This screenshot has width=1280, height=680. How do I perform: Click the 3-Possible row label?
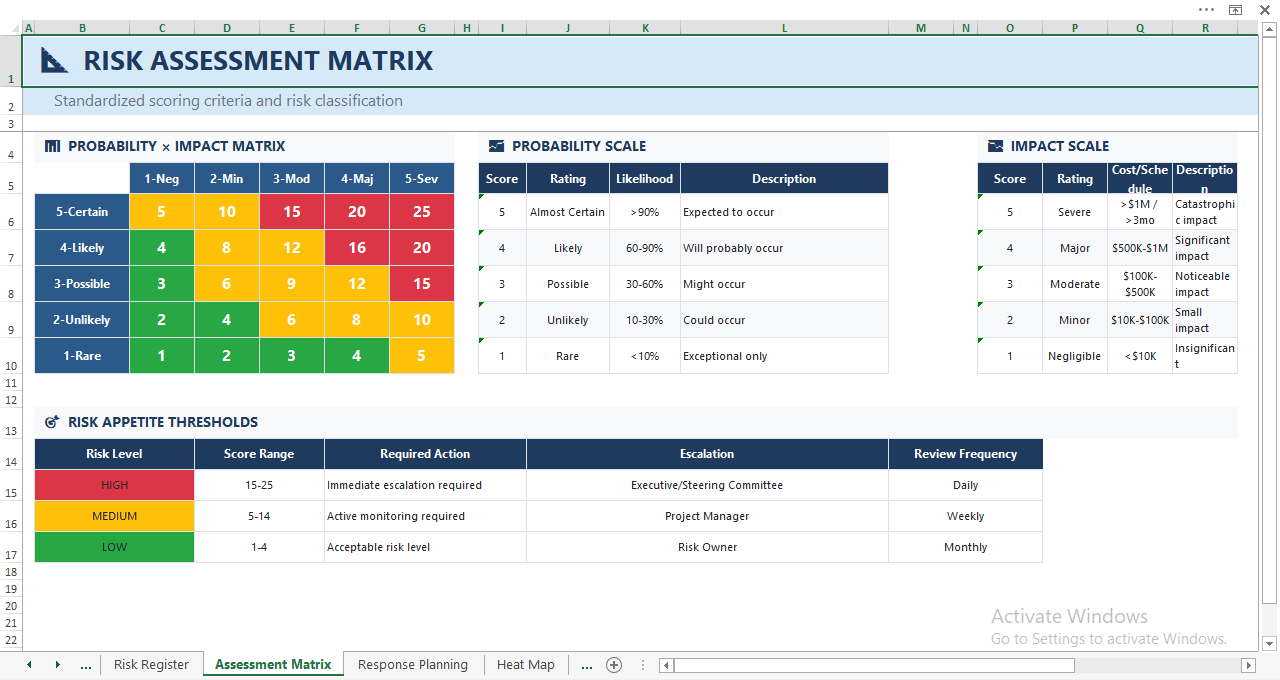(x=82, y=284)
